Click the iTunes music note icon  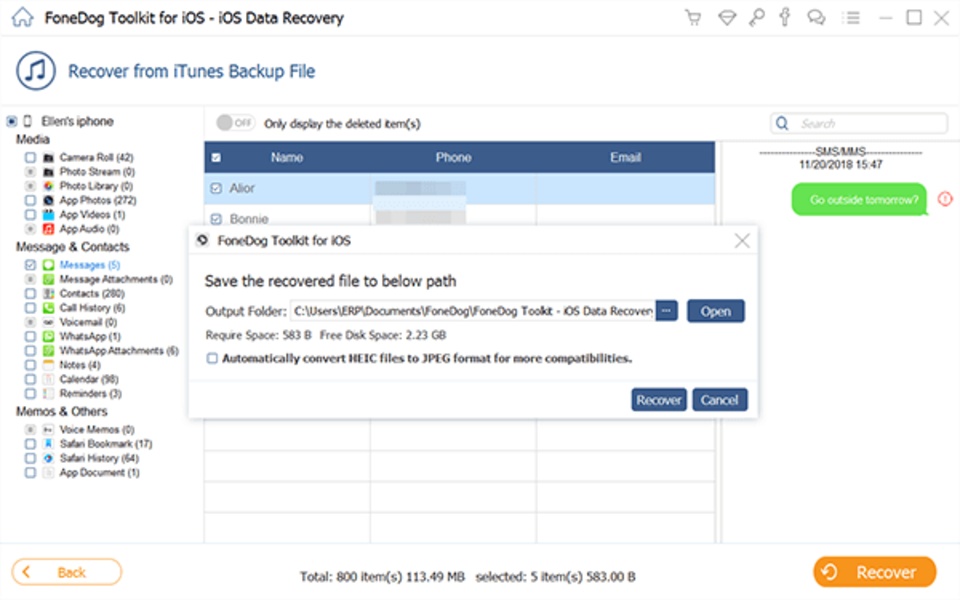point(36,71)
